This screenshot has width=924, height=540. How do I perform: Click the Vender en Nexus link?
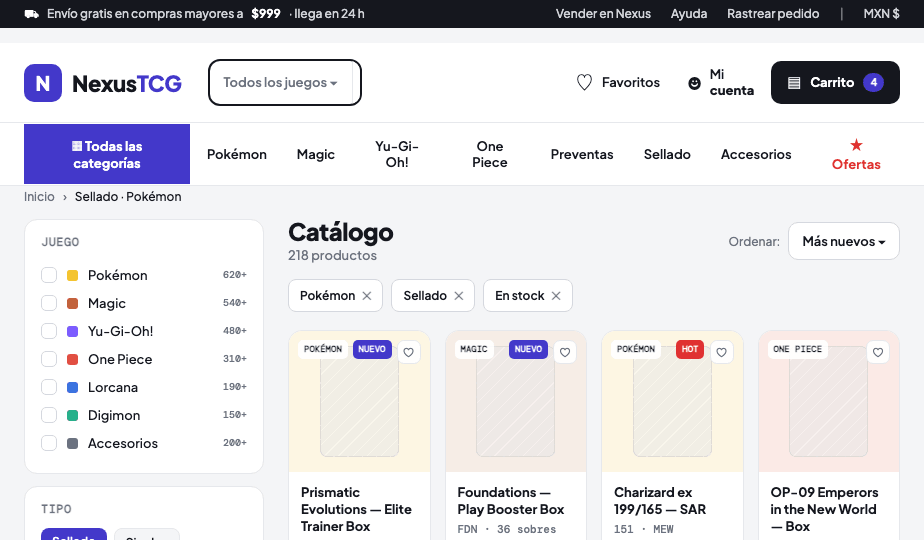603,14
